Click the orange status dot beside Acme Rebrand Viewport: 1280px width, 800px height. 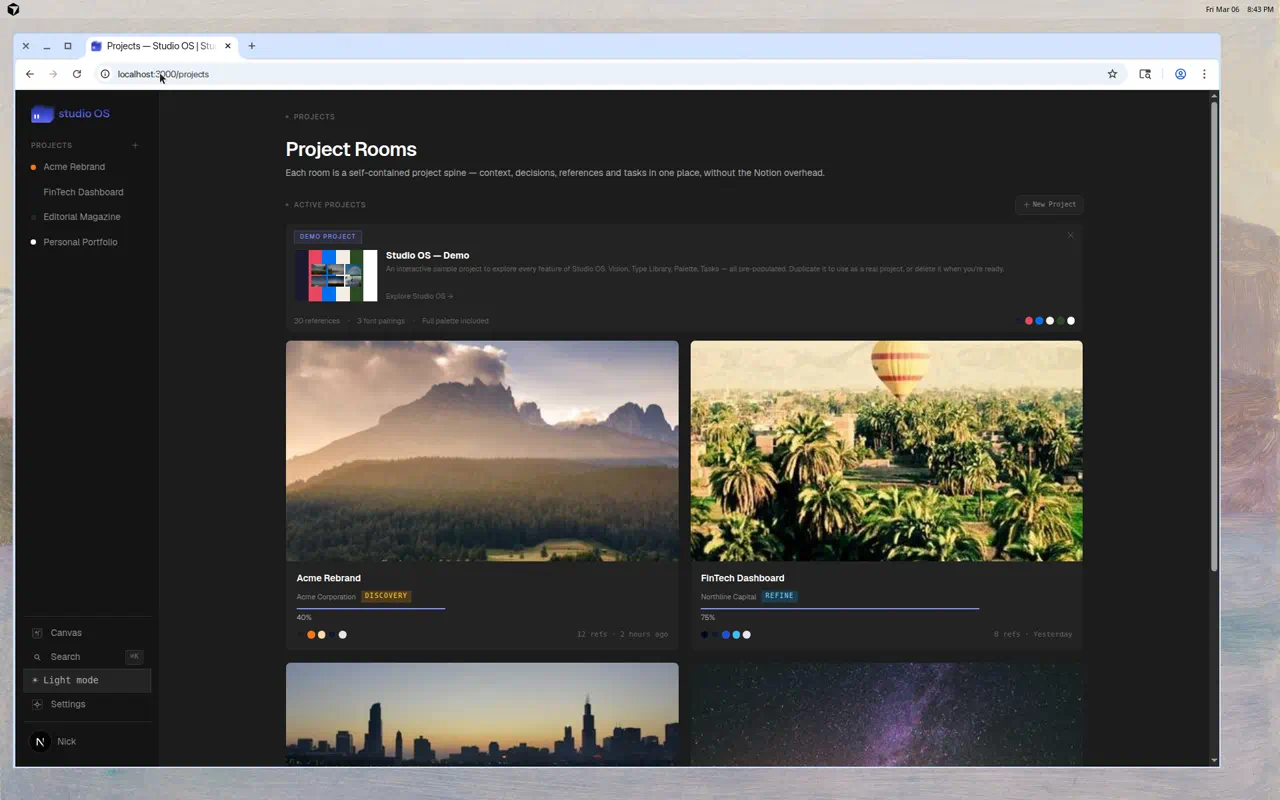click(x=33, y=166)
